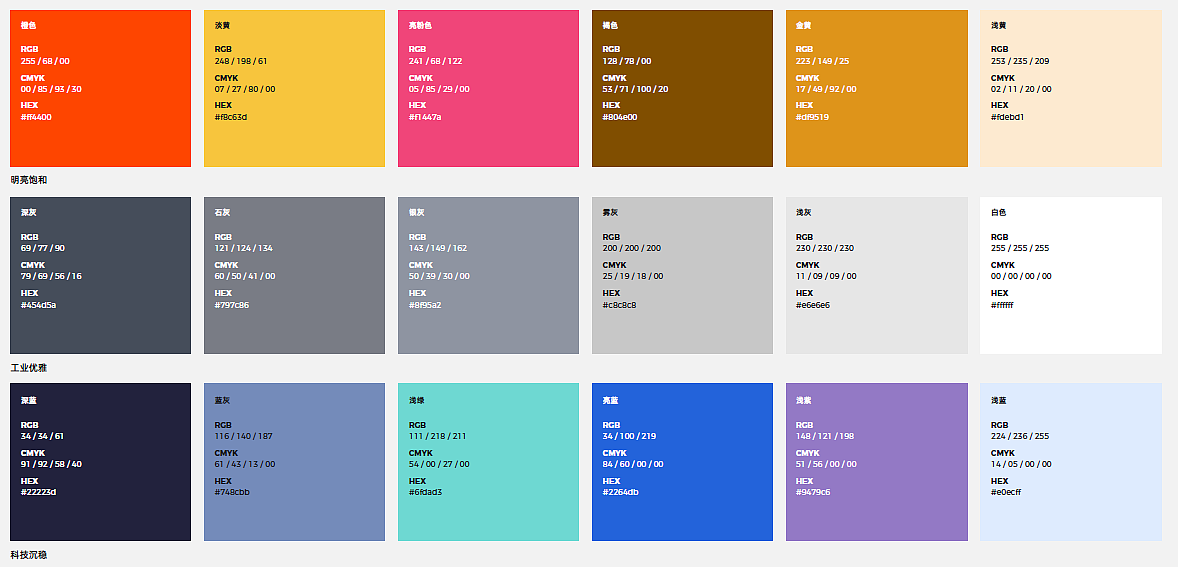
Task: Click the 浅蓝 pale blue swatch
Action: tap(1071, 462)
